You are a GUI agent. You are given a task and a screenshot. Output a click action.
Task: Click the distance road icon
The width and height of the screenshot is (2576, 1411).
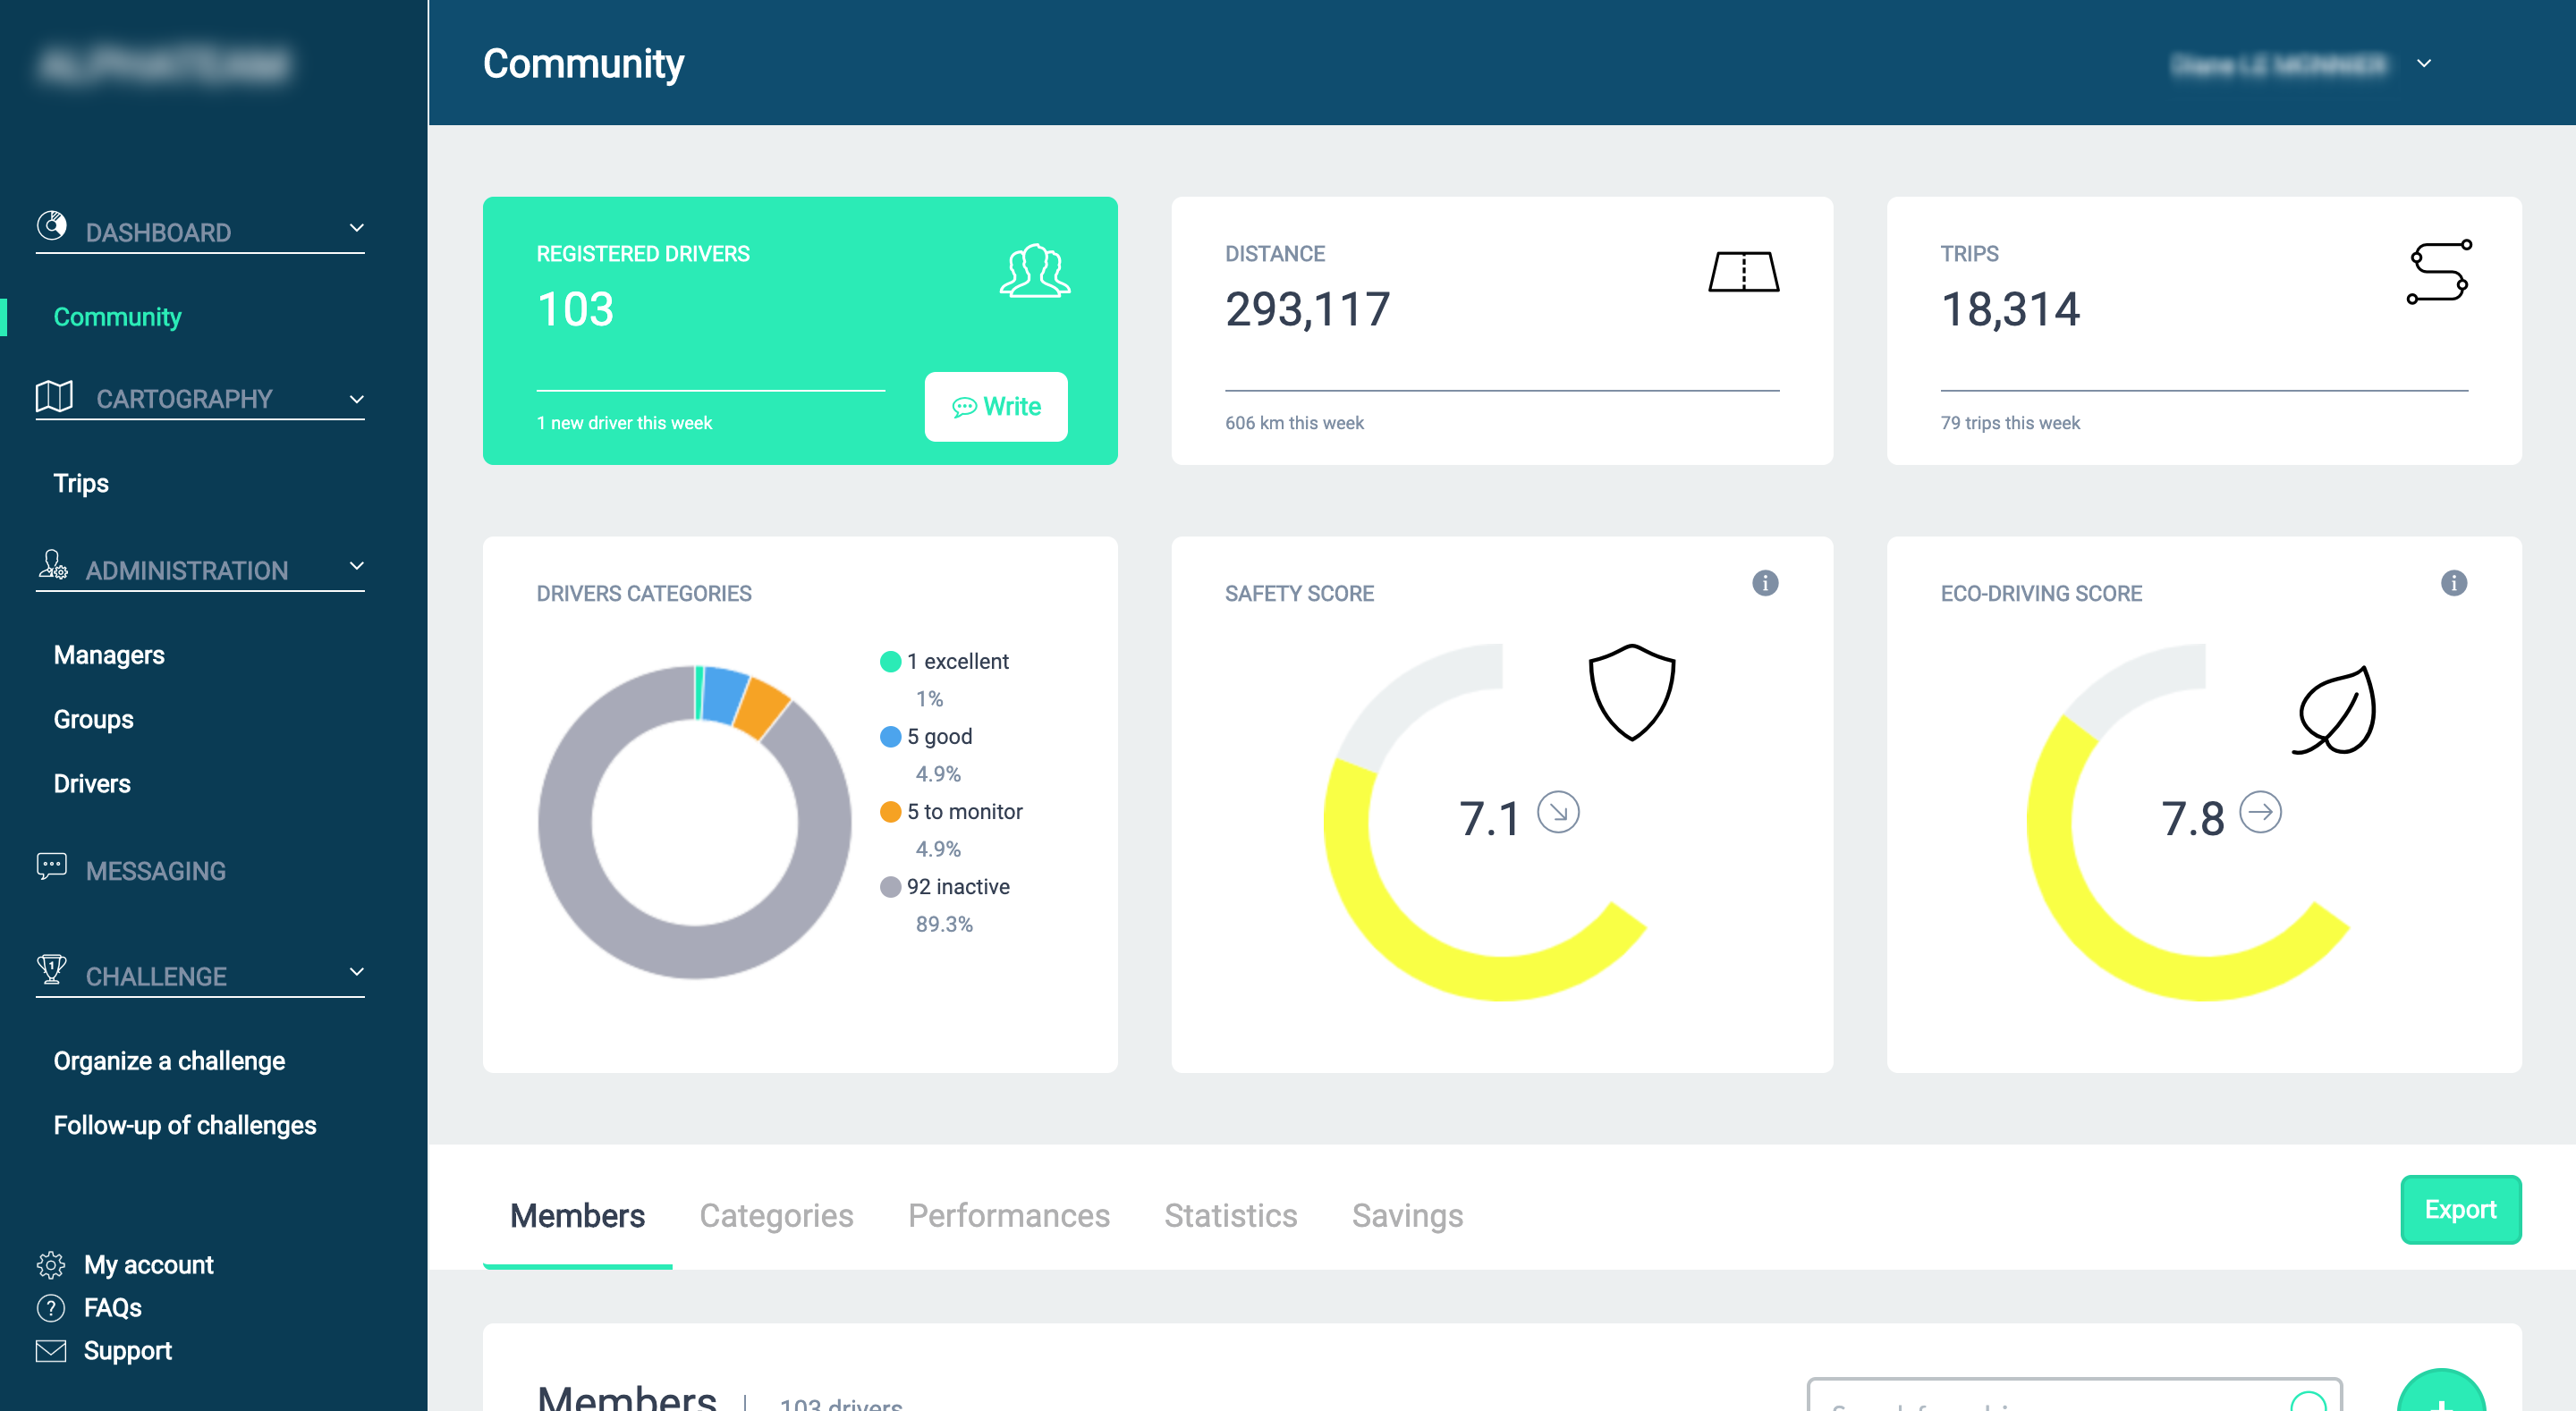(1743, 272)
